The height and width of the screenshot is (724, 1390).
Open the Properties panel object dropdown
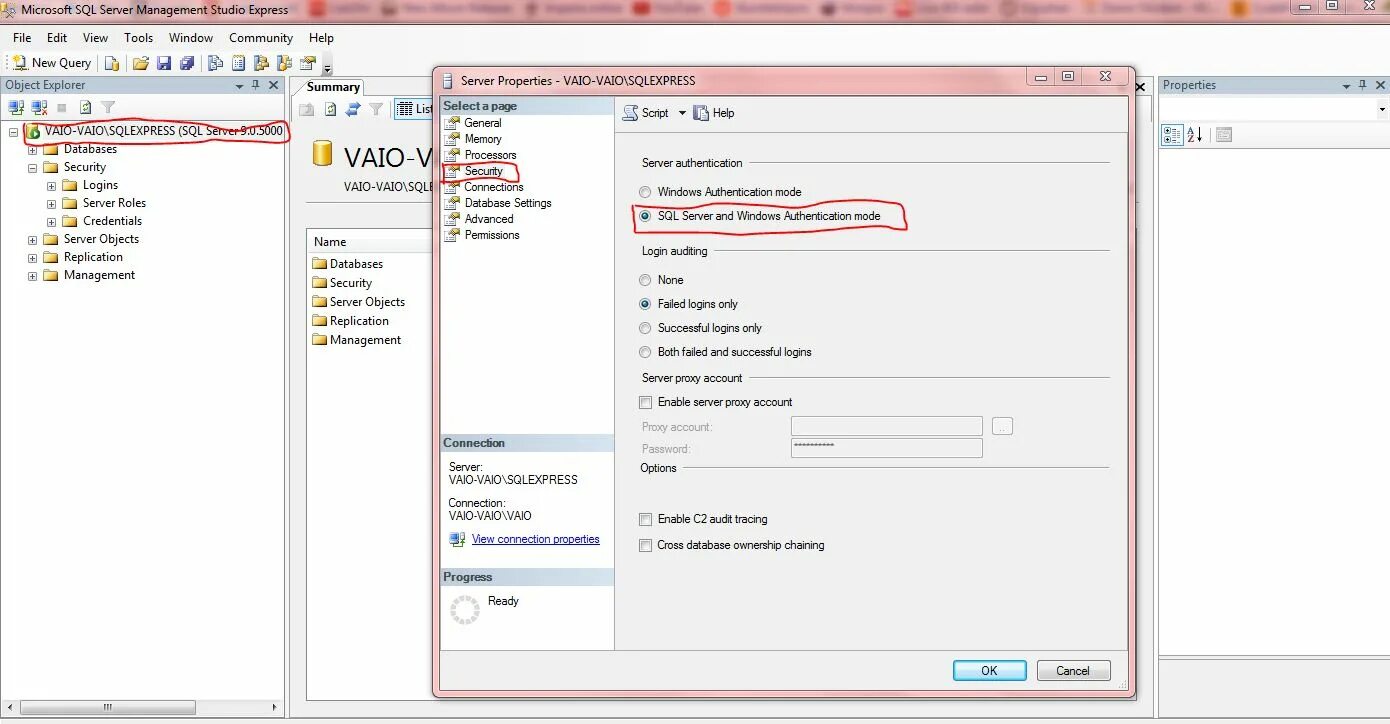(x=1382, y=109)
